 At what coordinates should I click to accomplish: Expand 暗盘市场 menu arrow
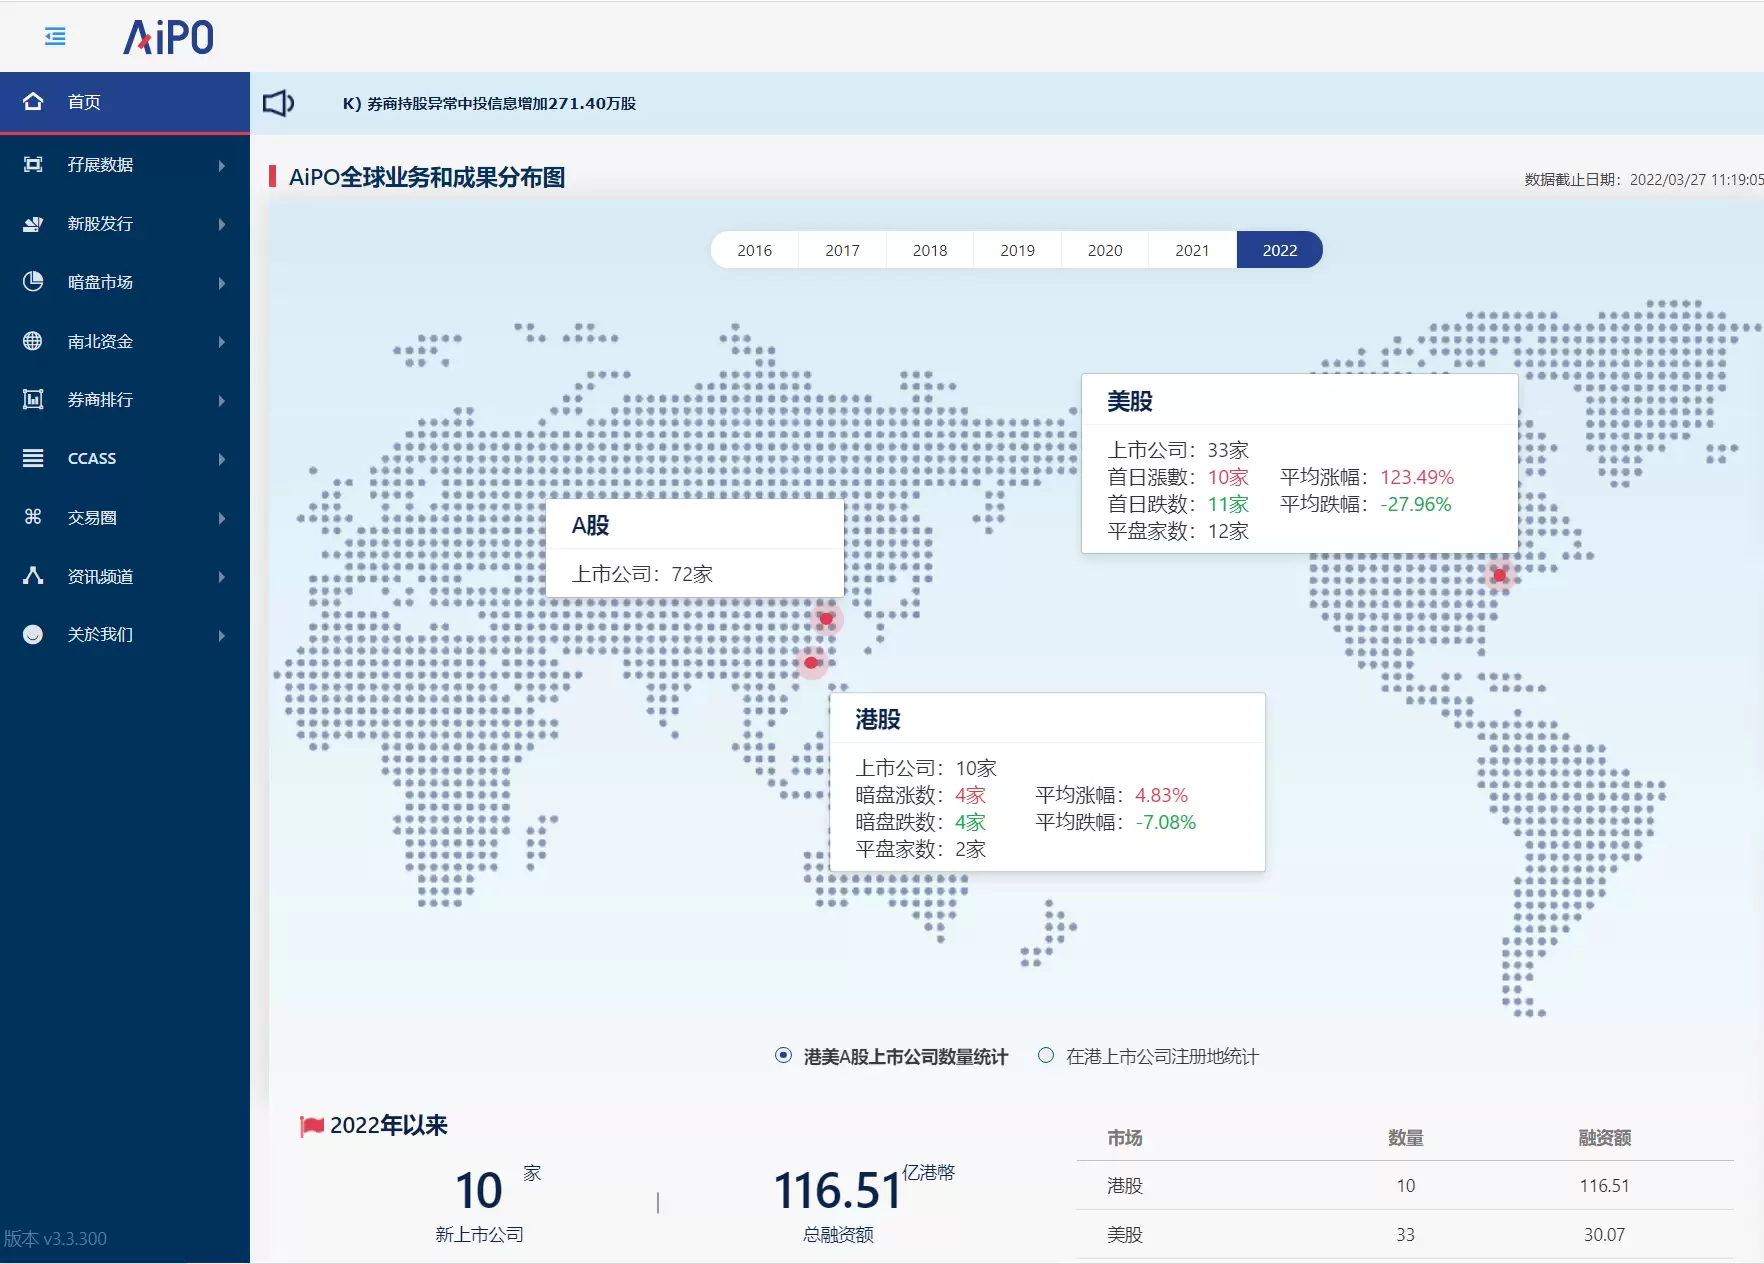[222, 283]
